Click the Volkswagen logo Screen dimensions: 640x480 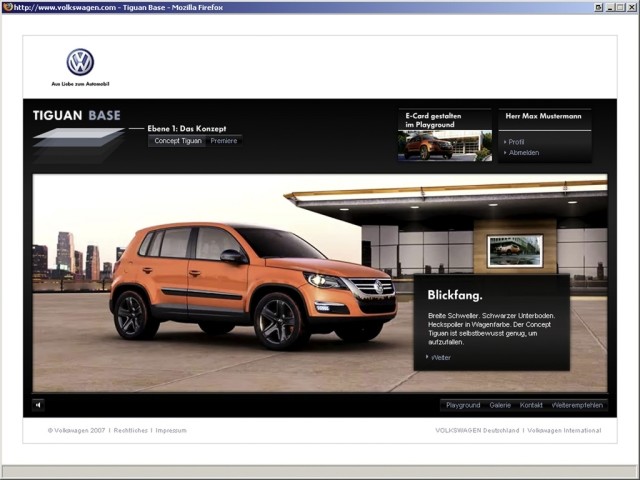point(80,62)
